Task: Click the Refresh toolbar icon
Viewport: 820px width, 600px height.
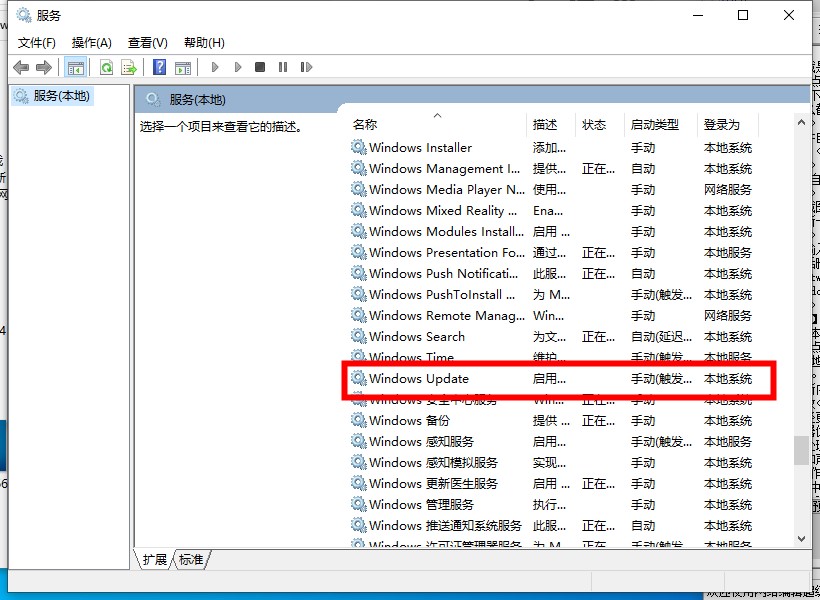Action: pyautogui.click(x=106, y=67)
